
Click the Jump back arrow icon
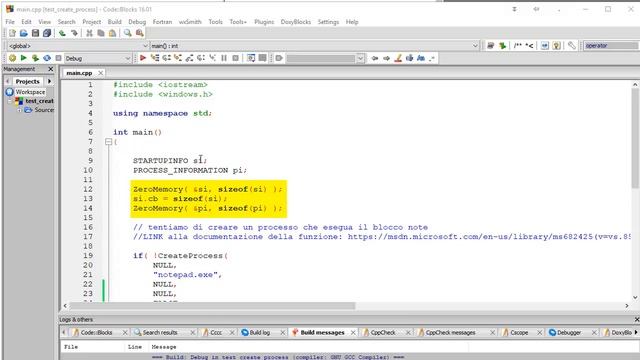point(375,58)
